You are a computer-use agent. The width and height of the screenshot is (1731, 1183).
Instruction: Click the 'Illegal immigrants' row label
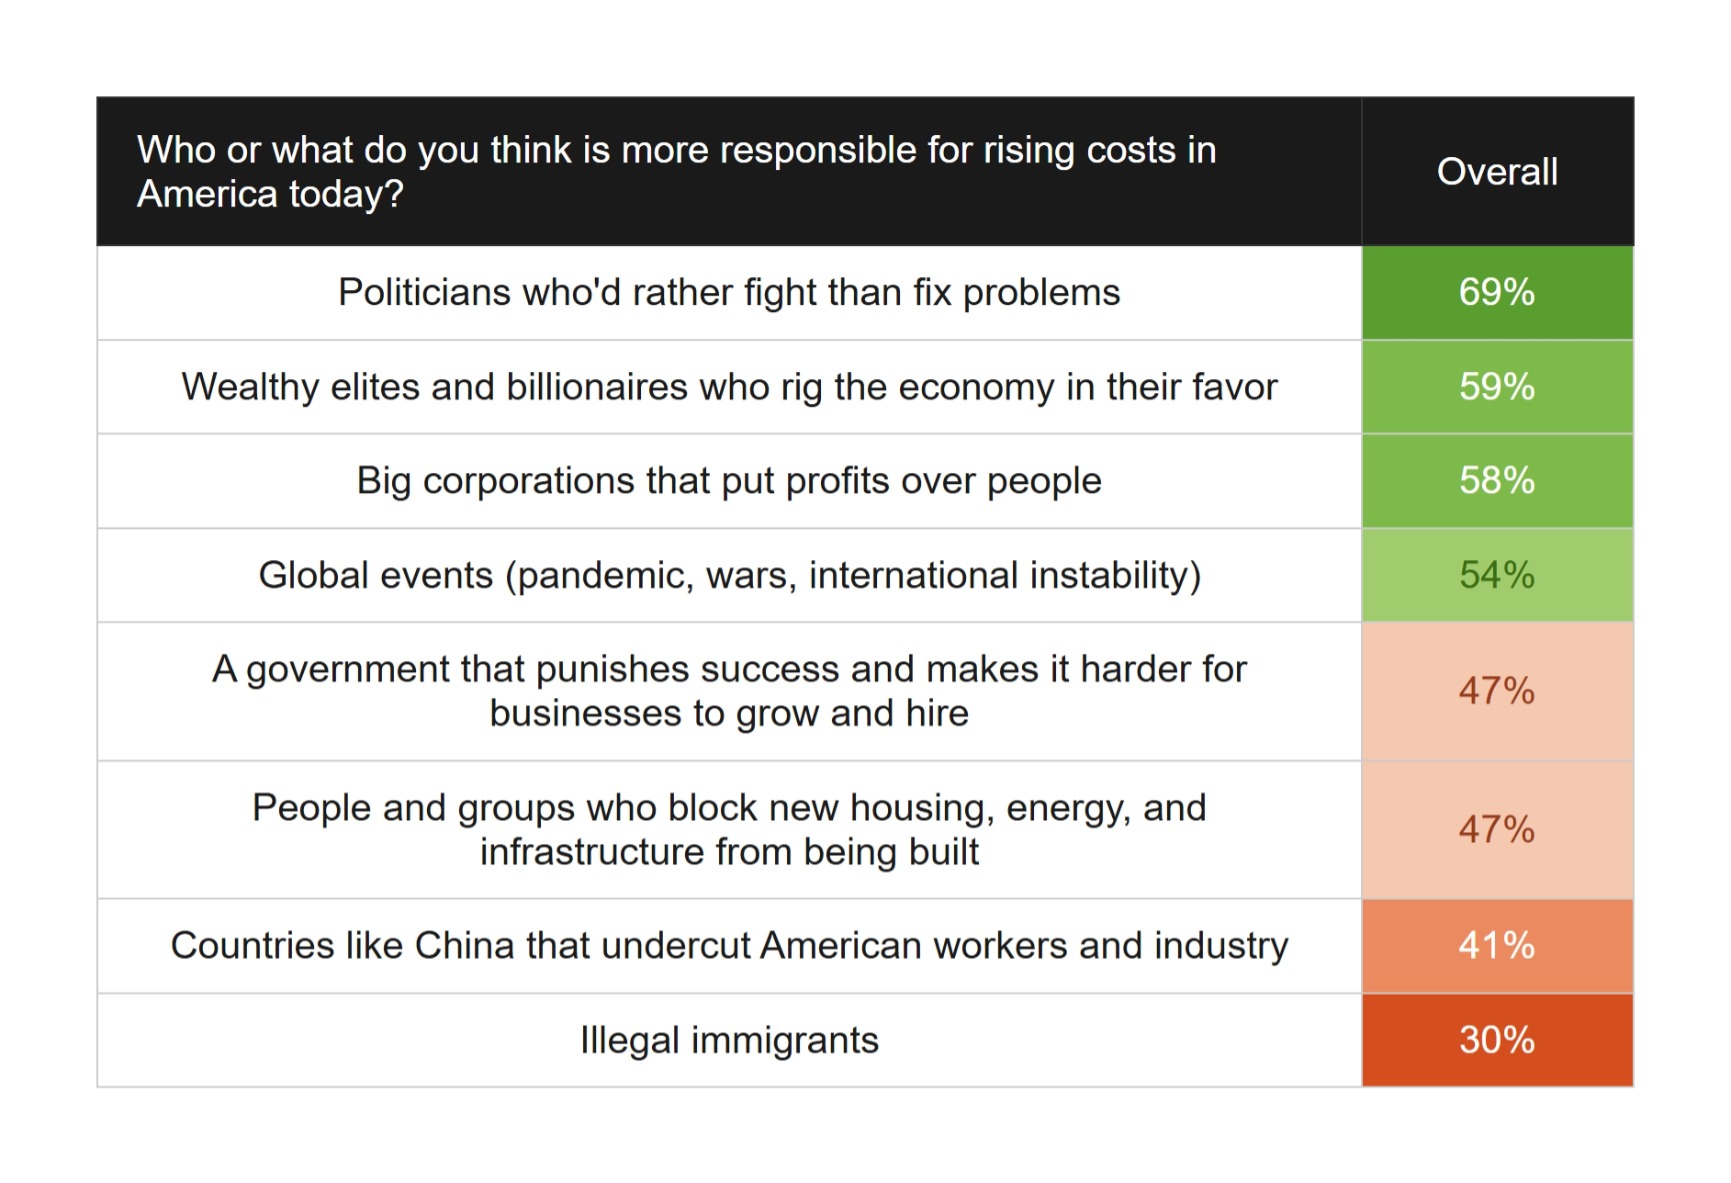[729, 1040]
